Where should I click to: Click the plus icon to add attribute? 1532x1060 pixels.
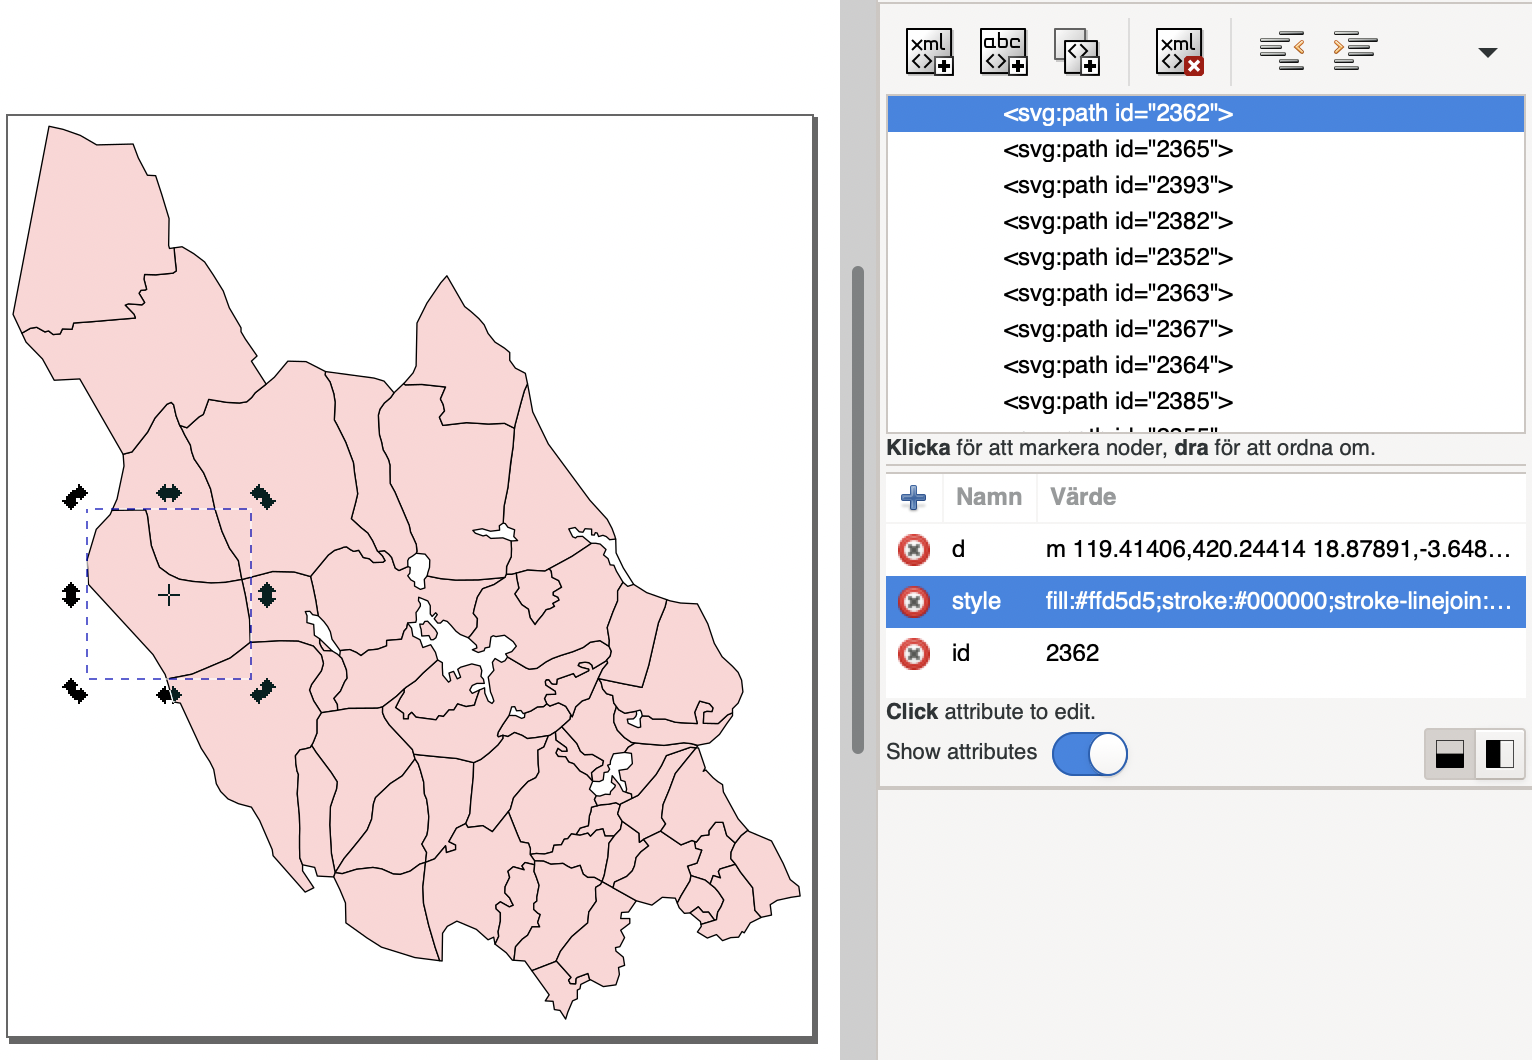[913, 497]
